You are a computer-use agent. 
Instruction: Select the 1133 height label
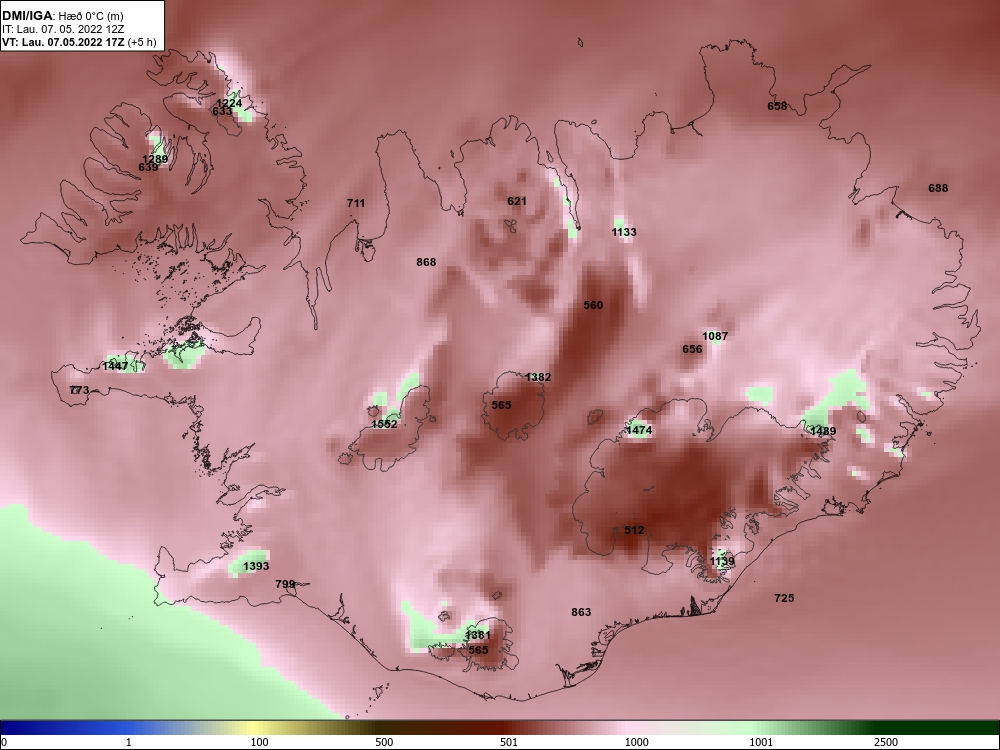tap(624, 232)
